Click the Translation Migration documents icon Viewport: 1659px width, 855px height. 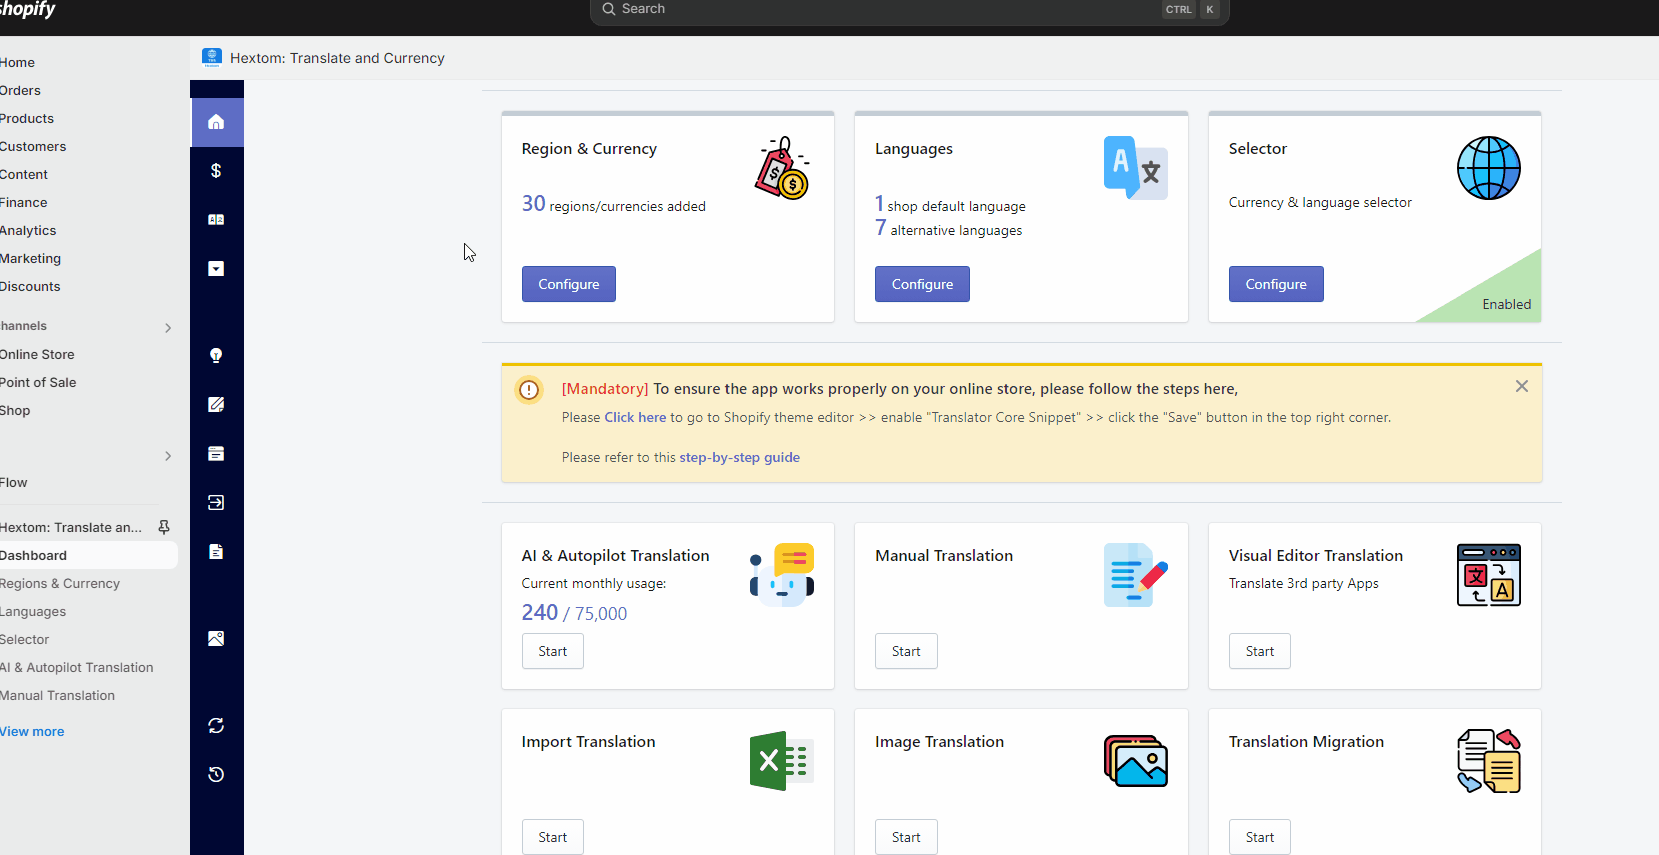[x=1489, y=761]
